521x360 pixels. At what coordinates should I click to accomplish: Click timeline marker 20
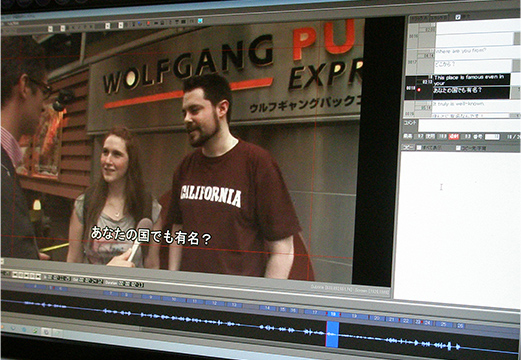point(377,318)
